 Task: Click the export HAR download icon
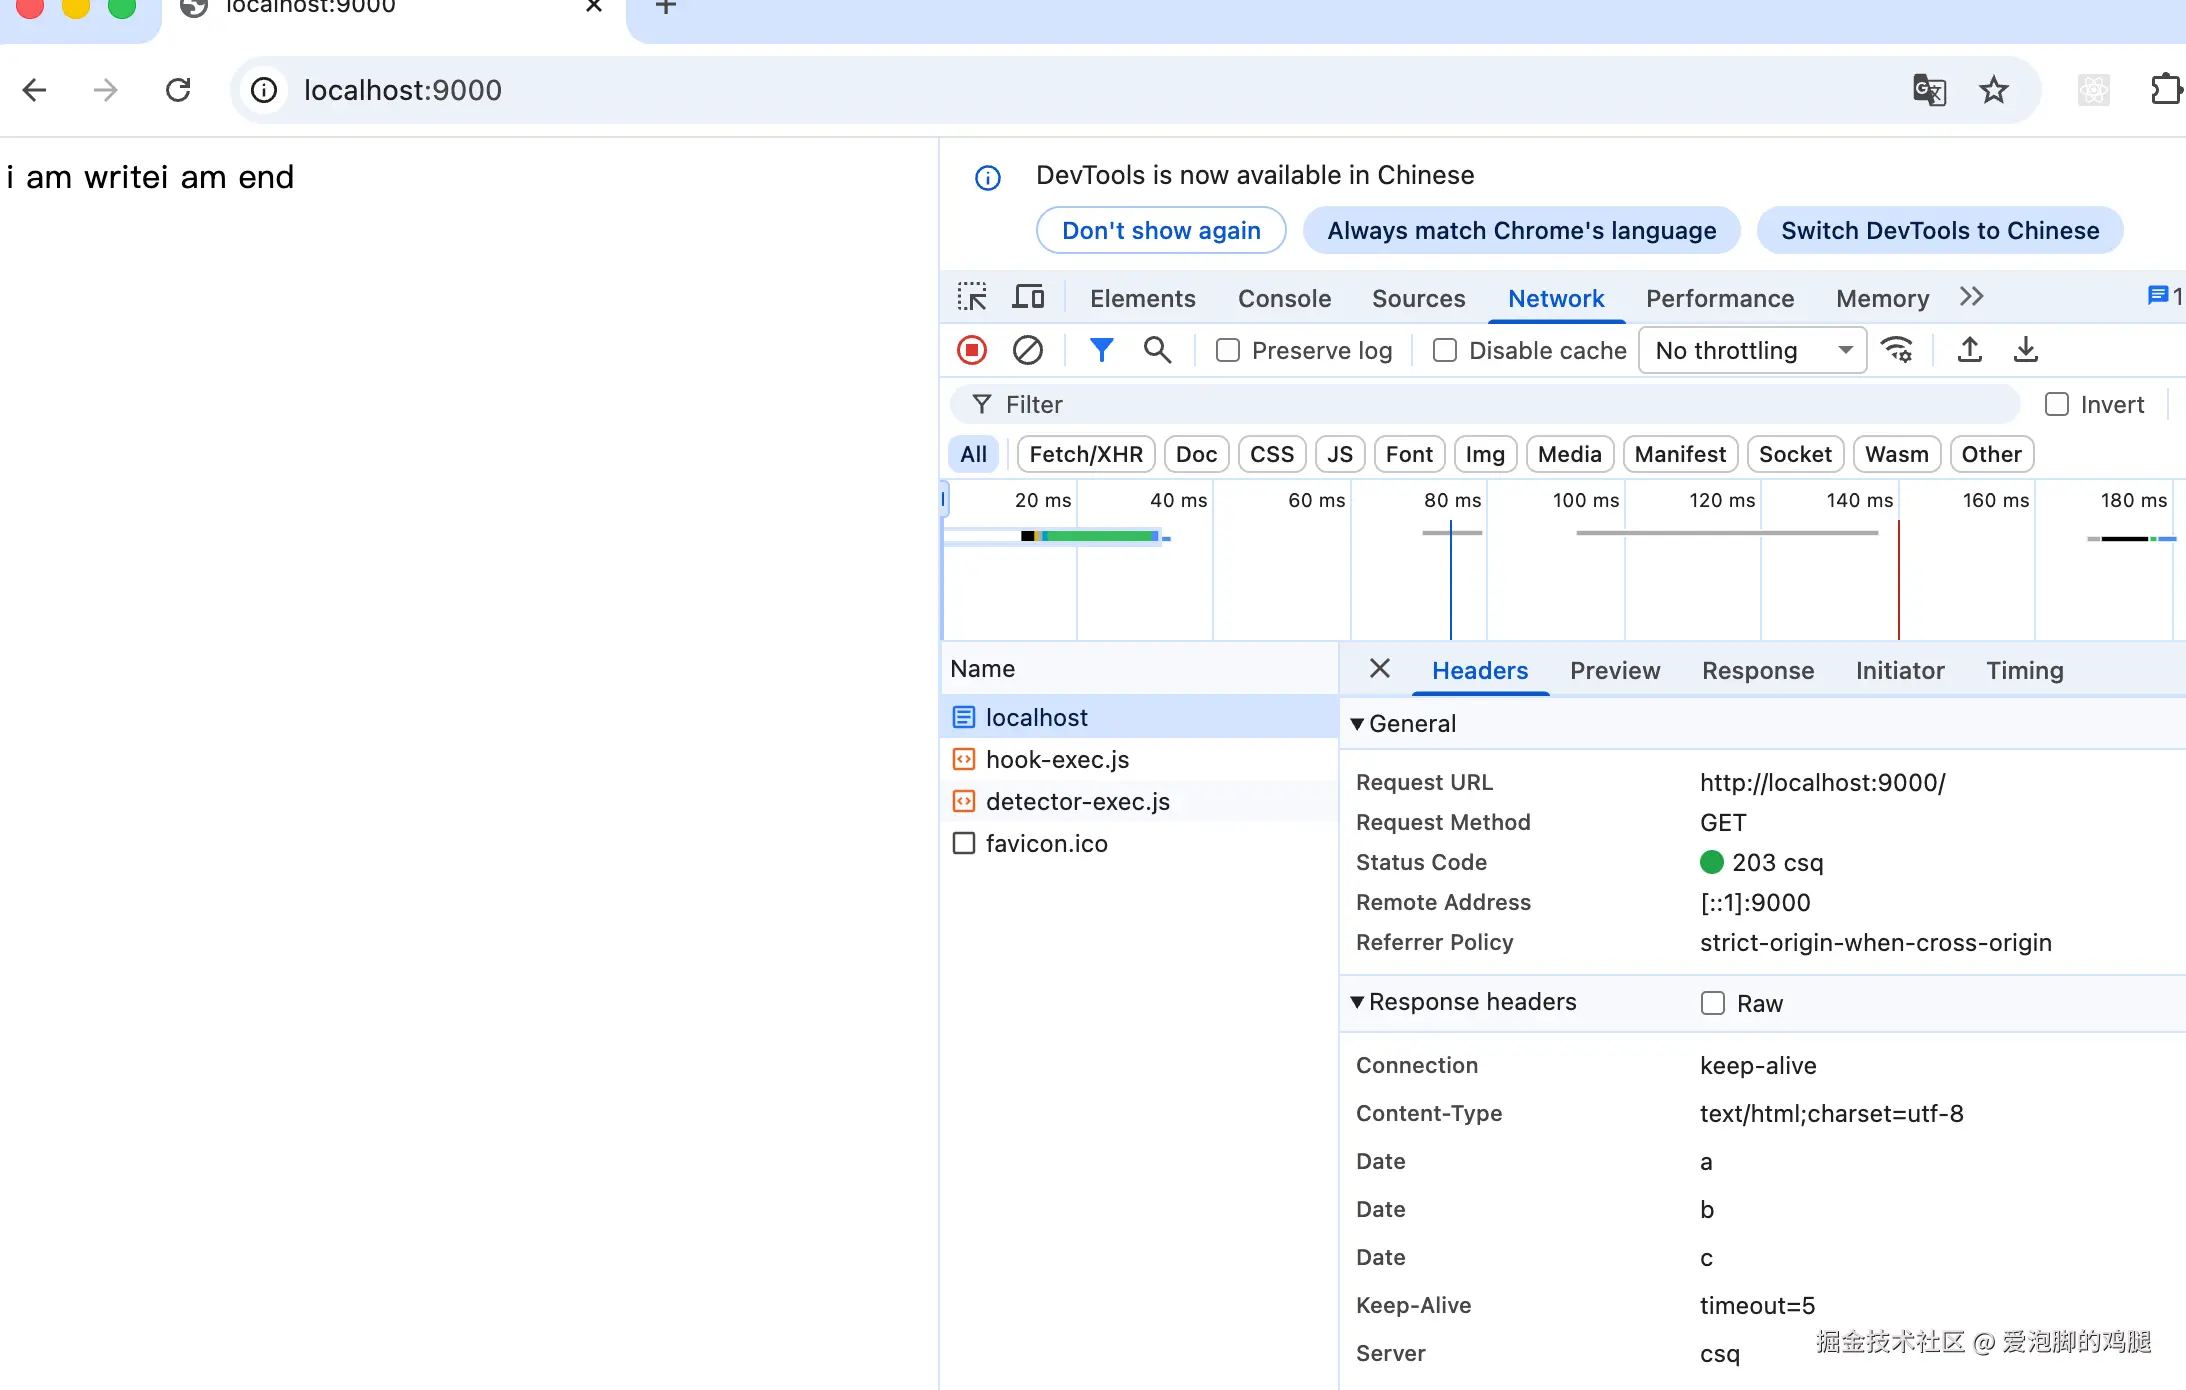(2025, 350)
